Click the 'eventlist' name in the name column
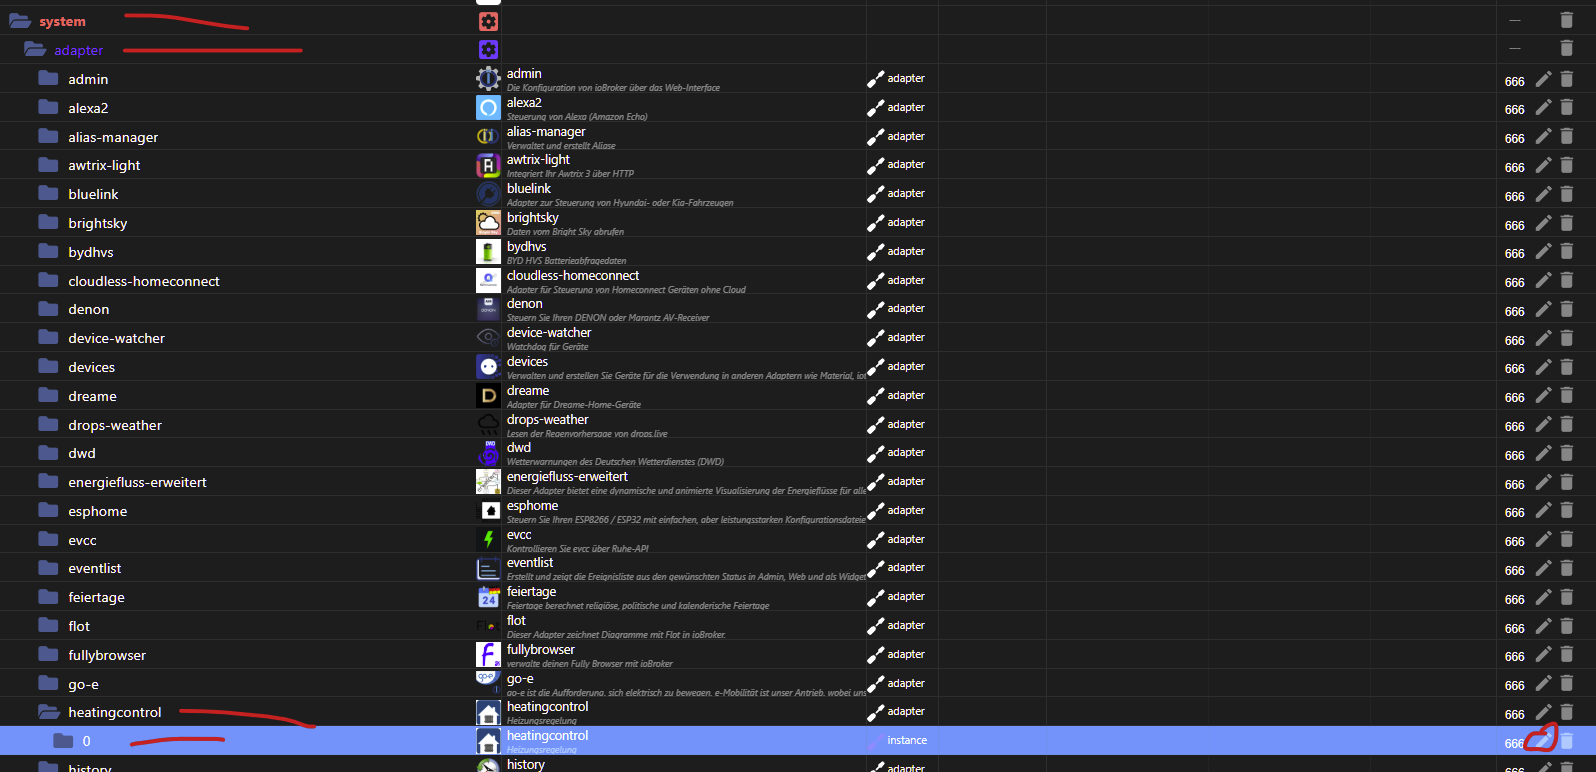This screenshot has width=1596, height=772. click(x=530, y=562)
